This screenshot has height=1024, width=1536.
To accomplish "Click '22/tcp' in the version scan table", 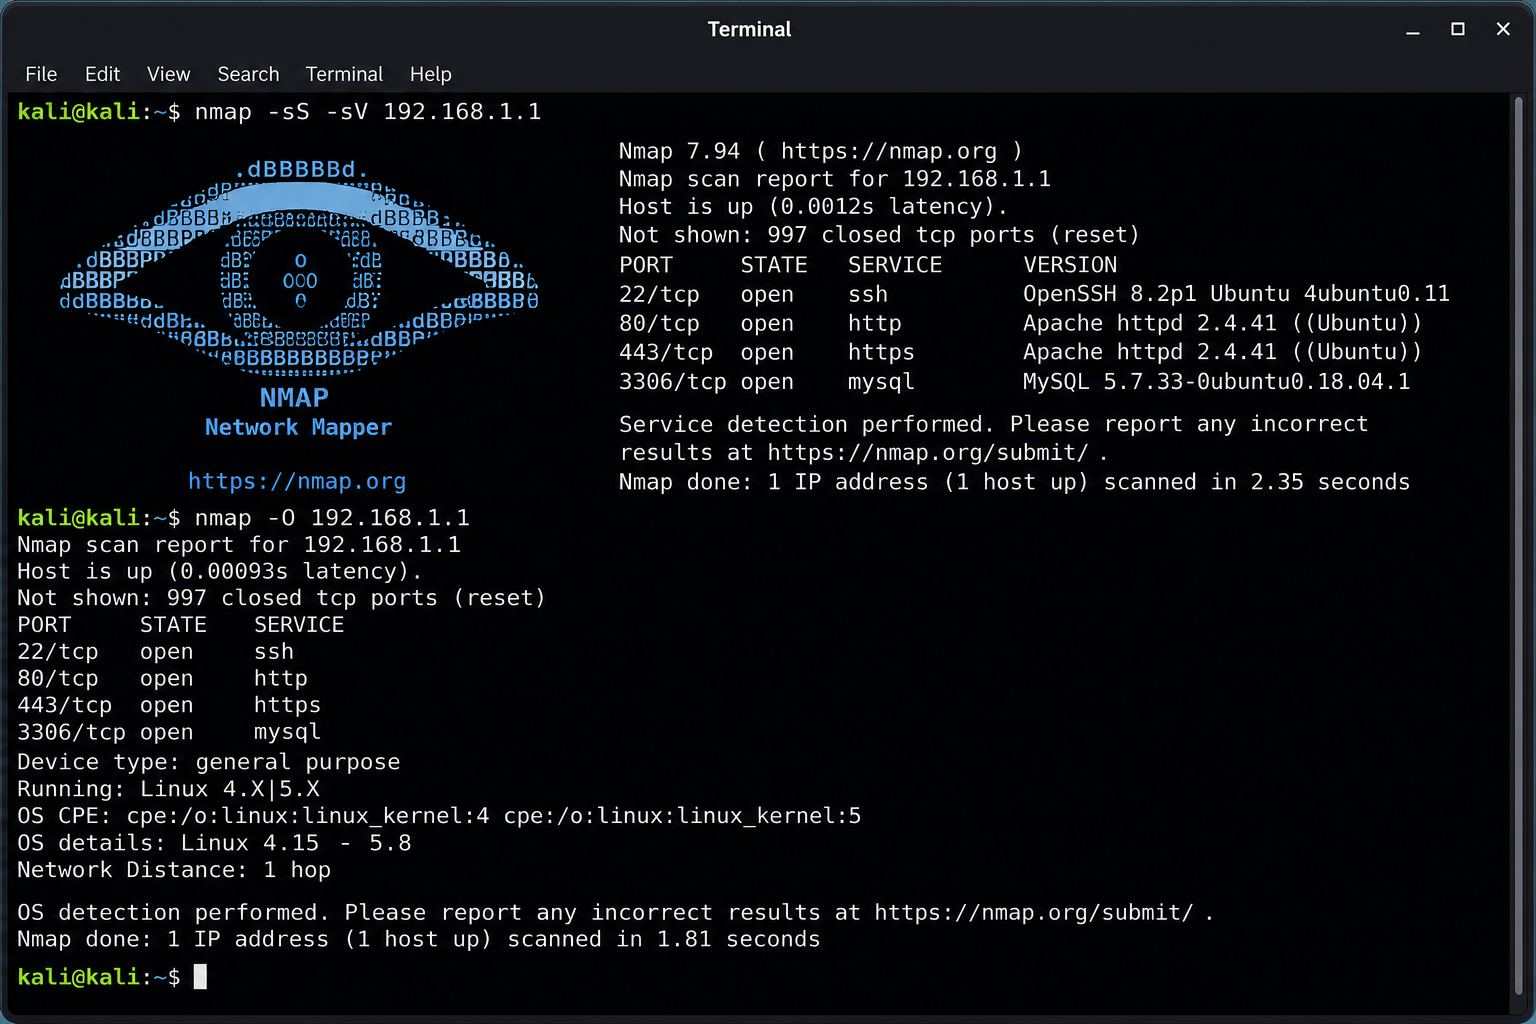I will click(x=659, y=294).
